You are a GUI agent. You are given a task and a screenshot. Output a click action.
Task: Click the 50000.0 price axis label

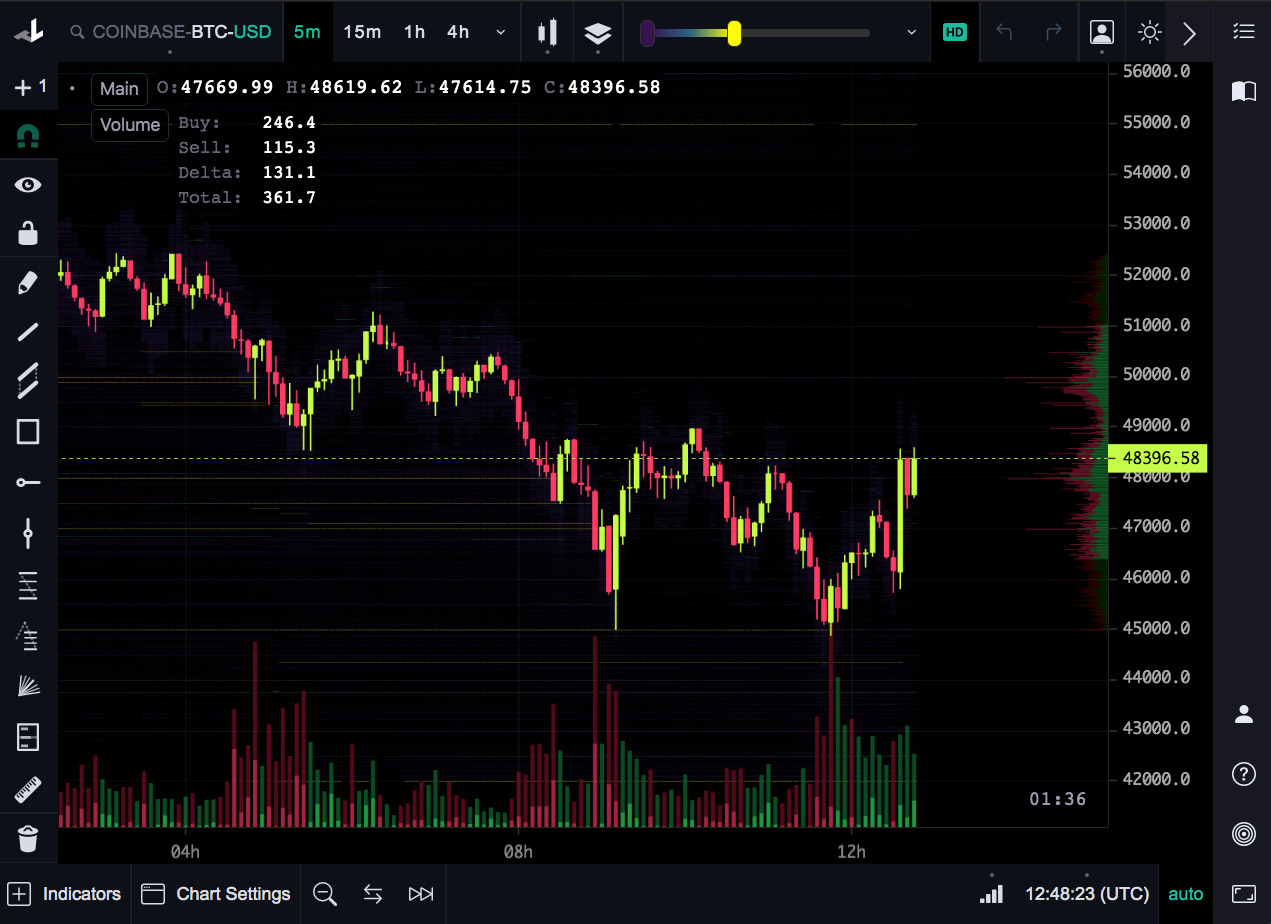1156,374
